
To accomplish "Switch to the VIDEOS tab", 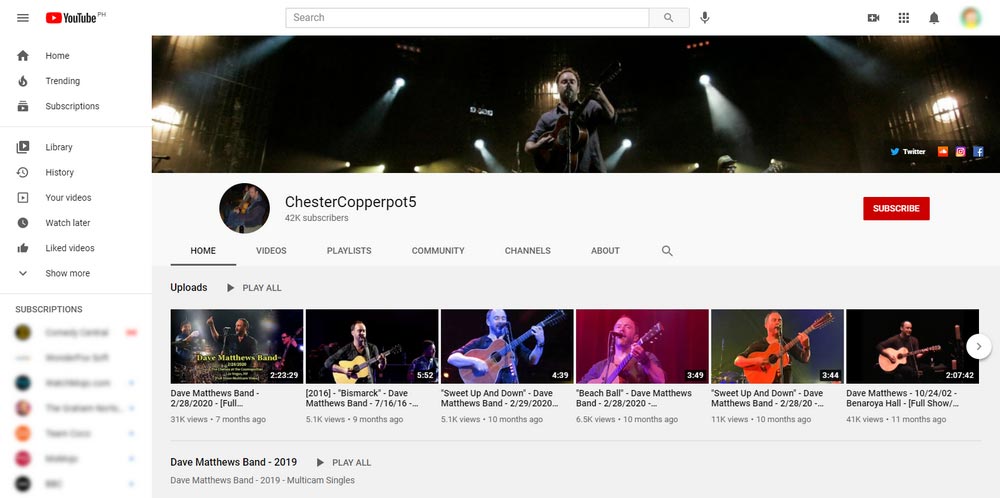I will [271, 251].
